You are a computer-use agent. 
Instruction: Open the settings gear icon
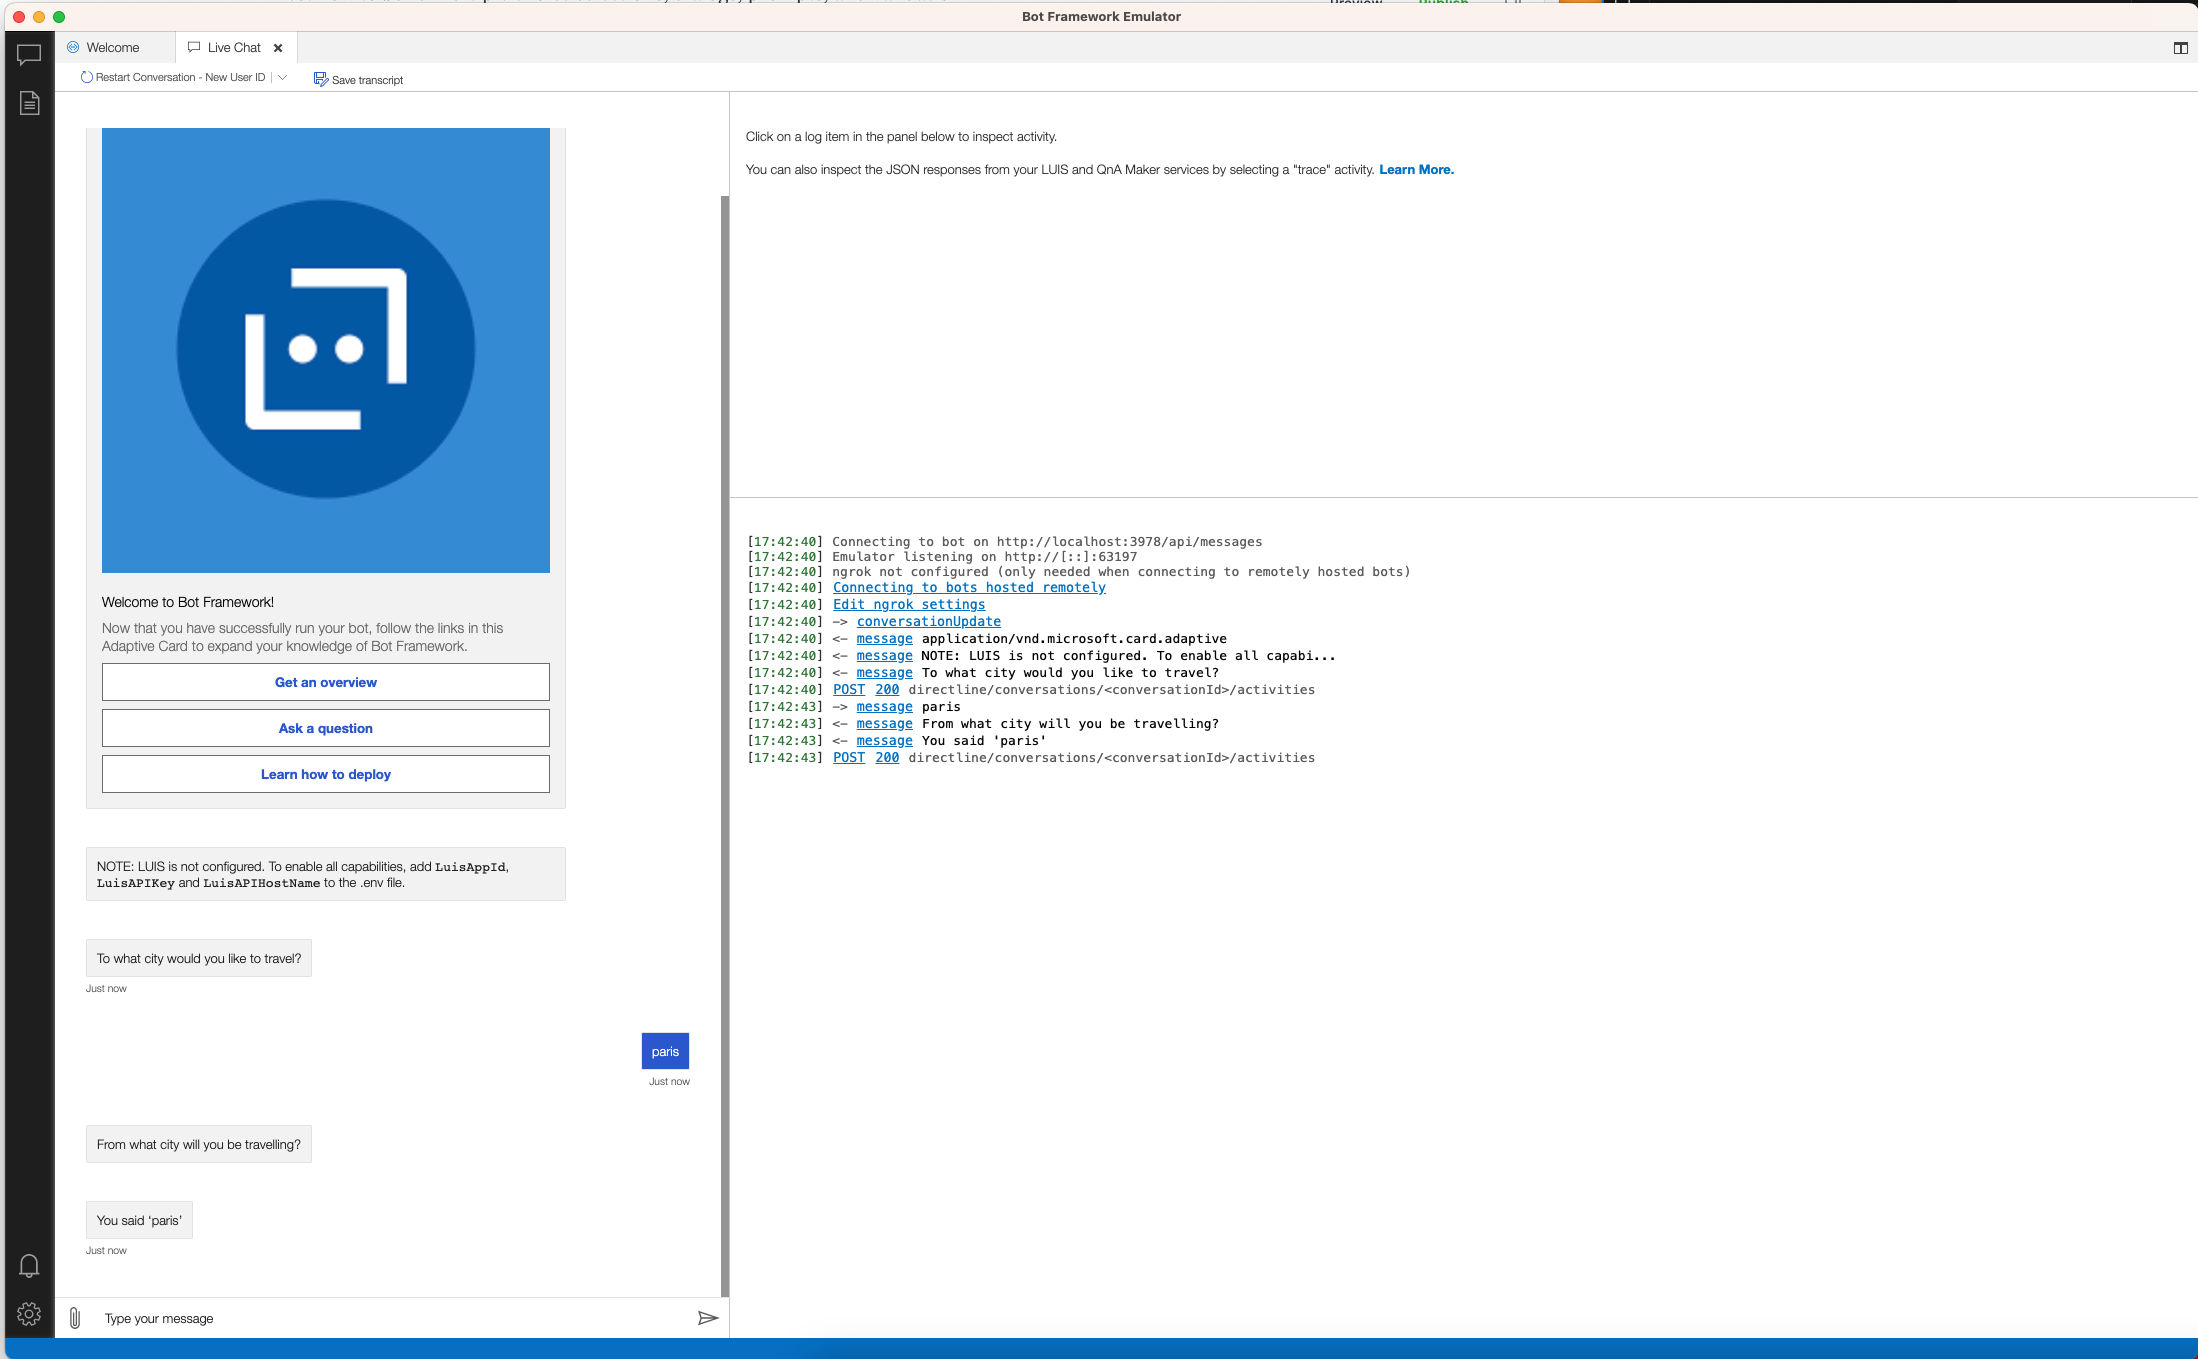(29, 1314)
